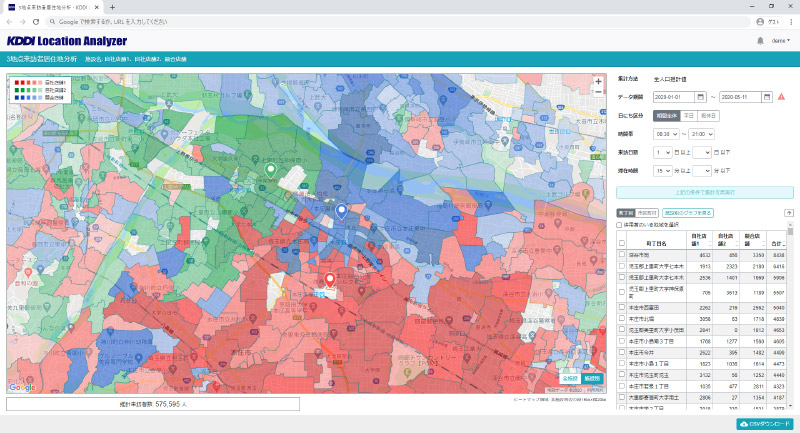Open the browser three-dot menu
The height and width of the screenshot is (433, 800).
point(791,22)
